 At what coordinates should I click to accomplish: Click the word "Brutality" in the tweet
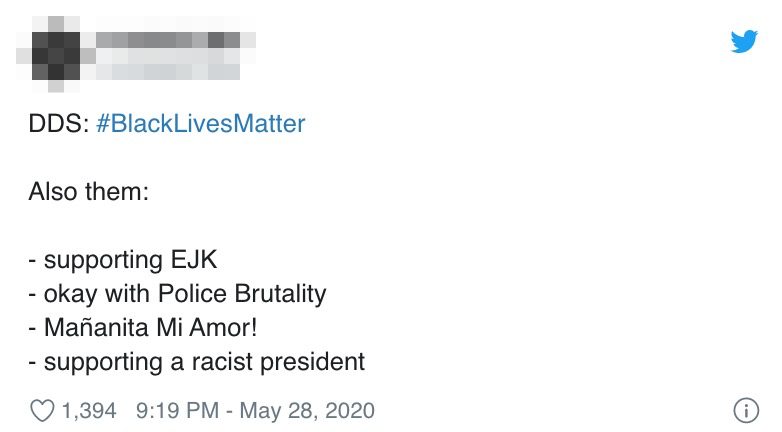coord(280,294)
